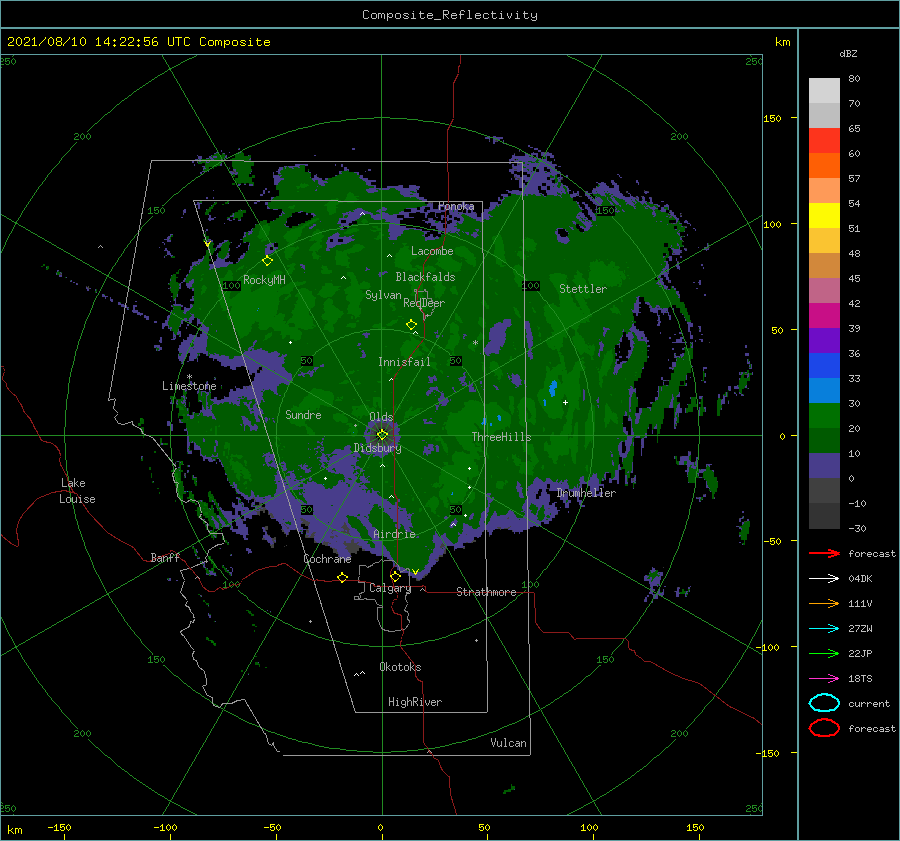Select the yellow 51-54 dBZ swatch

[x=824, y=216]
